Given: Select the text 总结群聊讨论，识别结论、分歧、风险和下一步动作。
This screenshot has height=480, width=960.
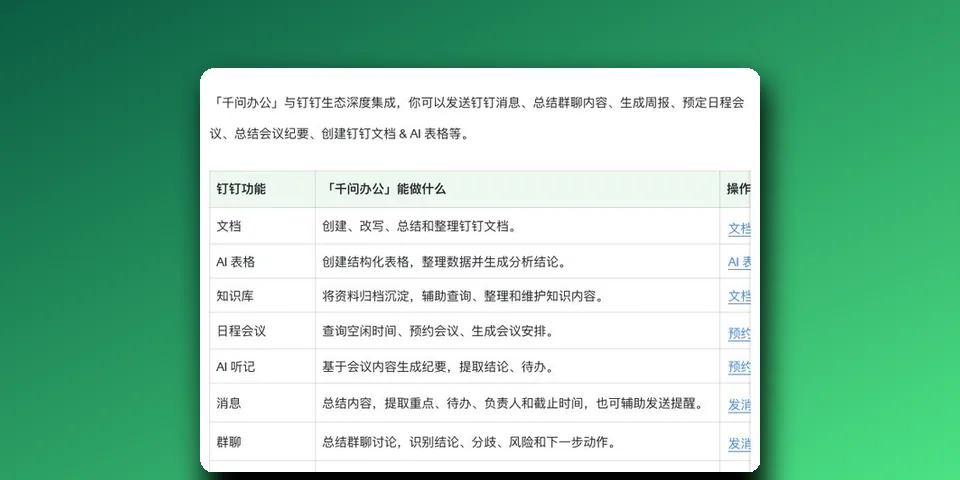Looking at the screenshot, I should 469,442.
